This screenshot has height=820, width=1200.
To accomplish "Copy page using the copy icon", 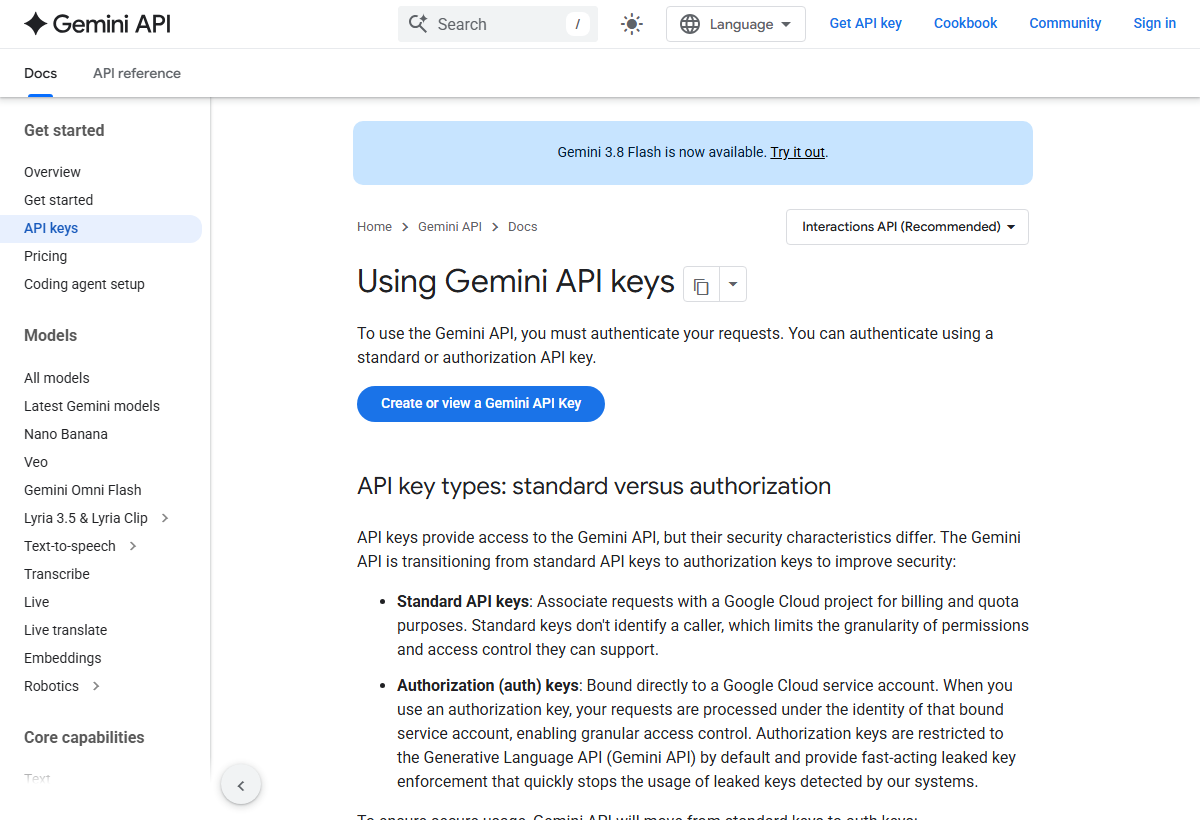I will point(701,285).
